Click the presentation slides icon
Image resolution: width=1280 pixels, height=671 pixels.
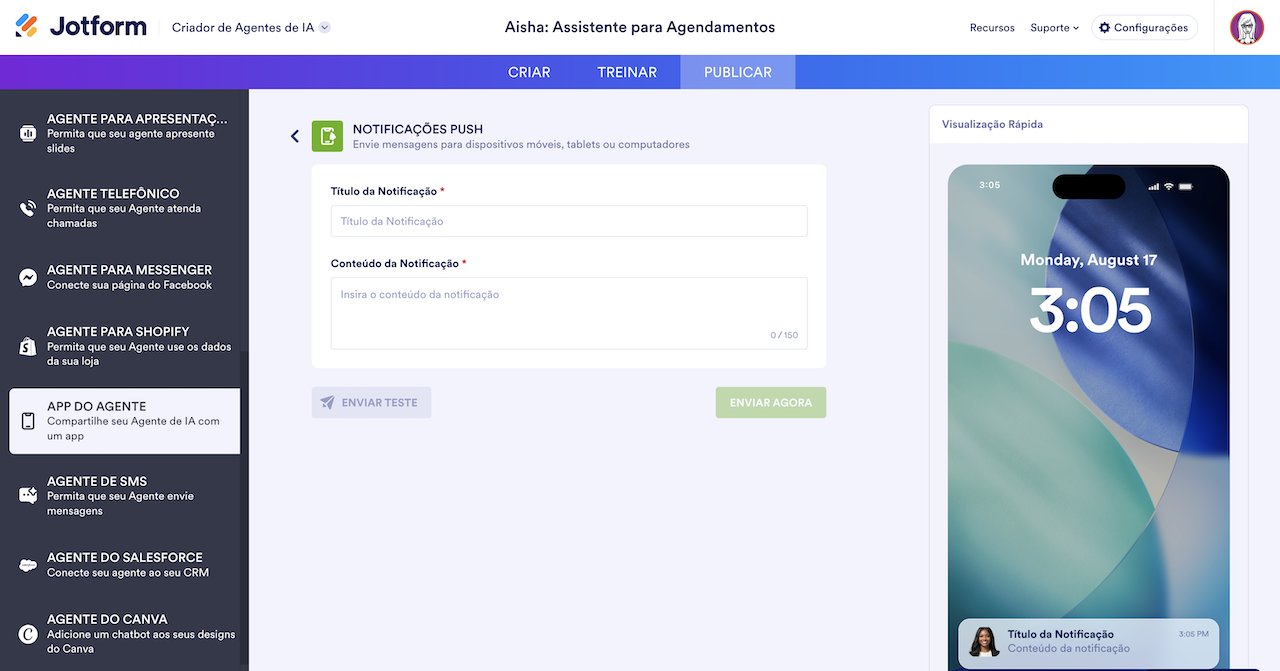click(28, 133)
